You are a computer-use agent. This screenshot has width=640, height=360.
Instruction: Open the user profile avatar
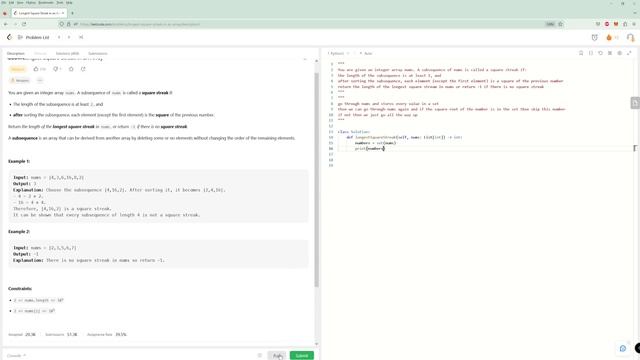click(631, 38)
